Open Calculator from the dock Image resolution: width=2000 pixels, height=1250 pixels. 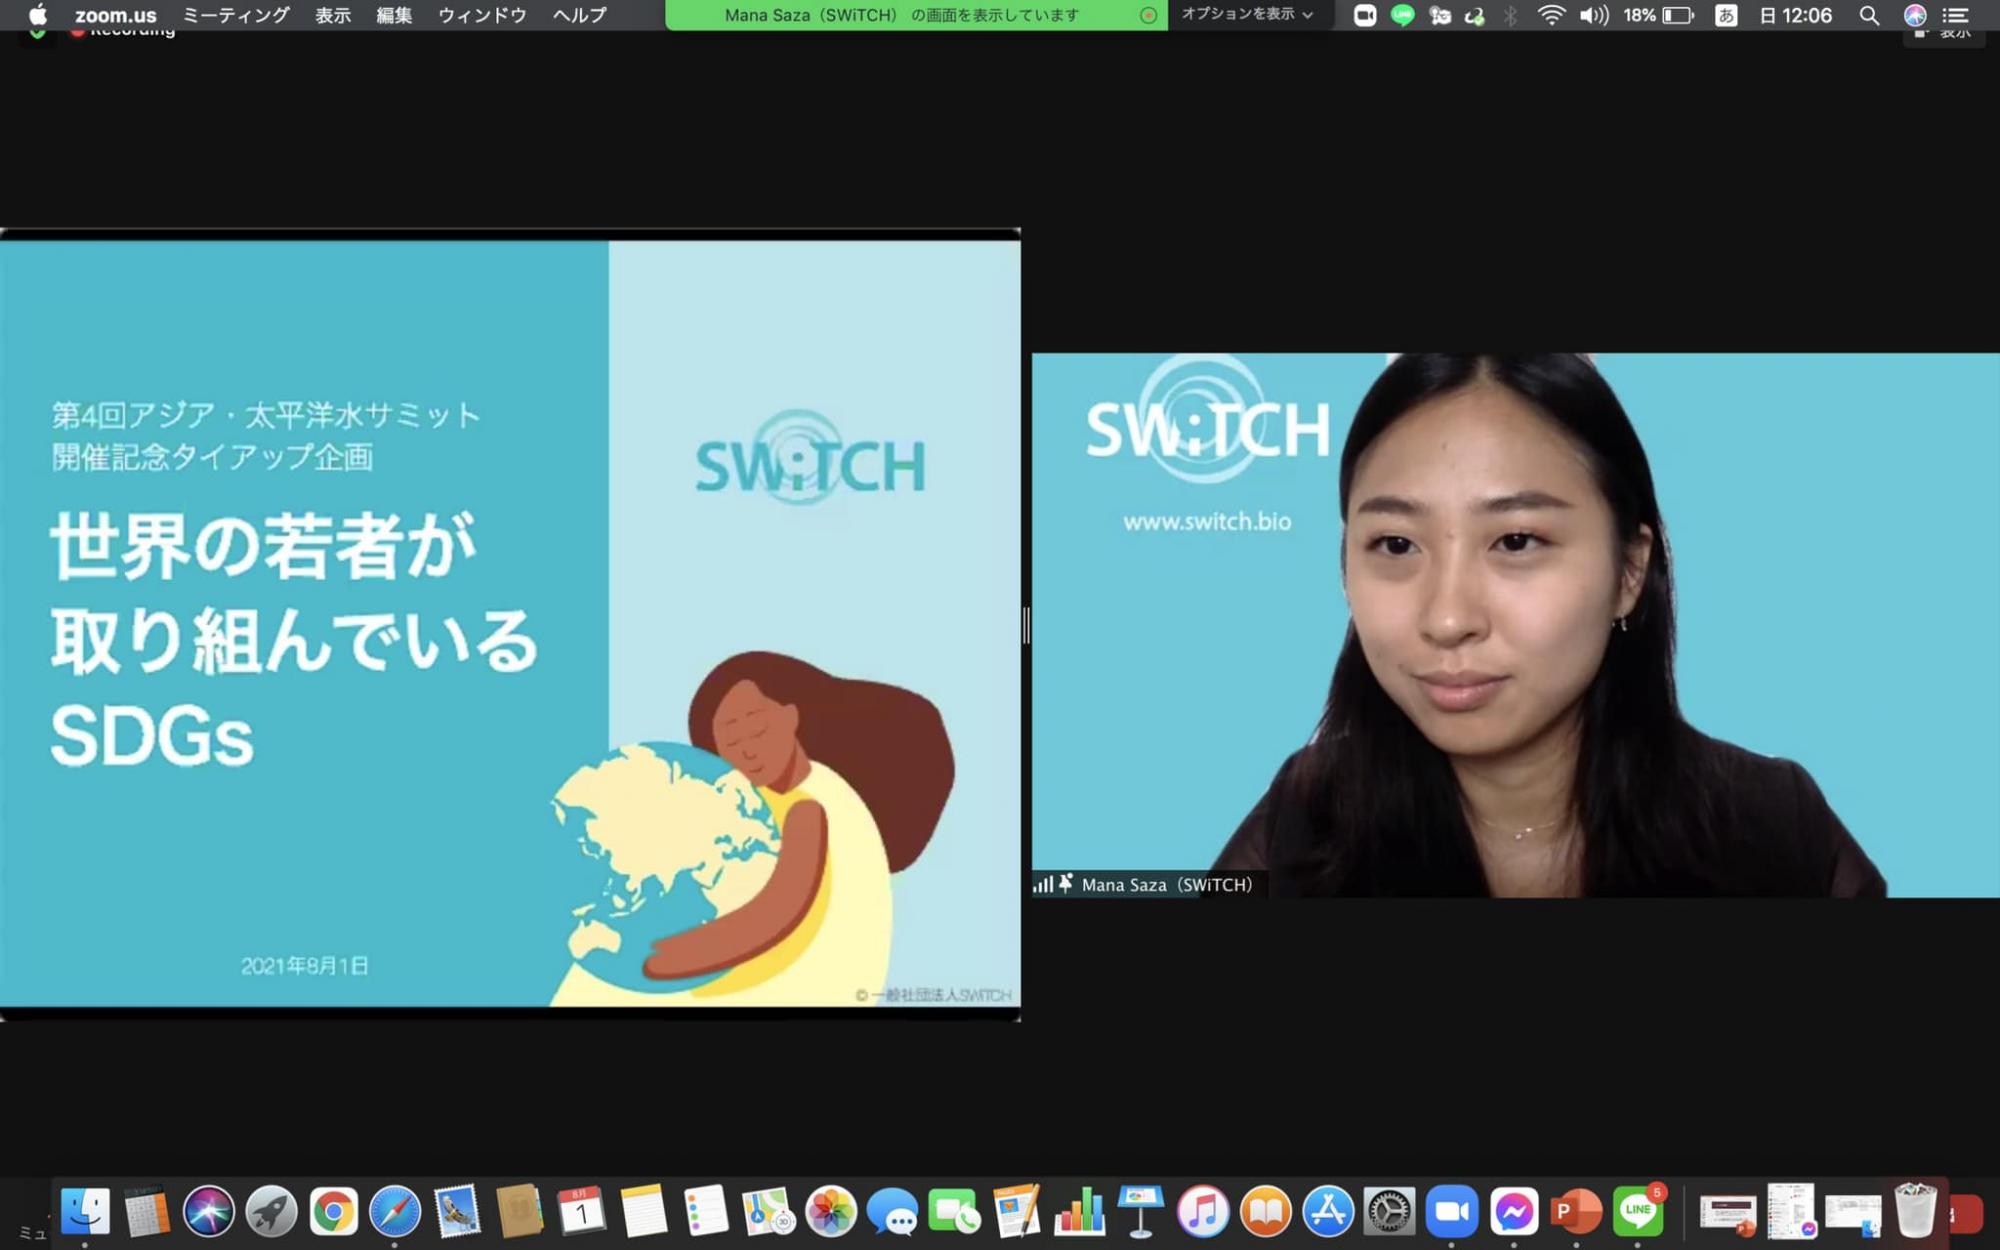(147, 1211)
